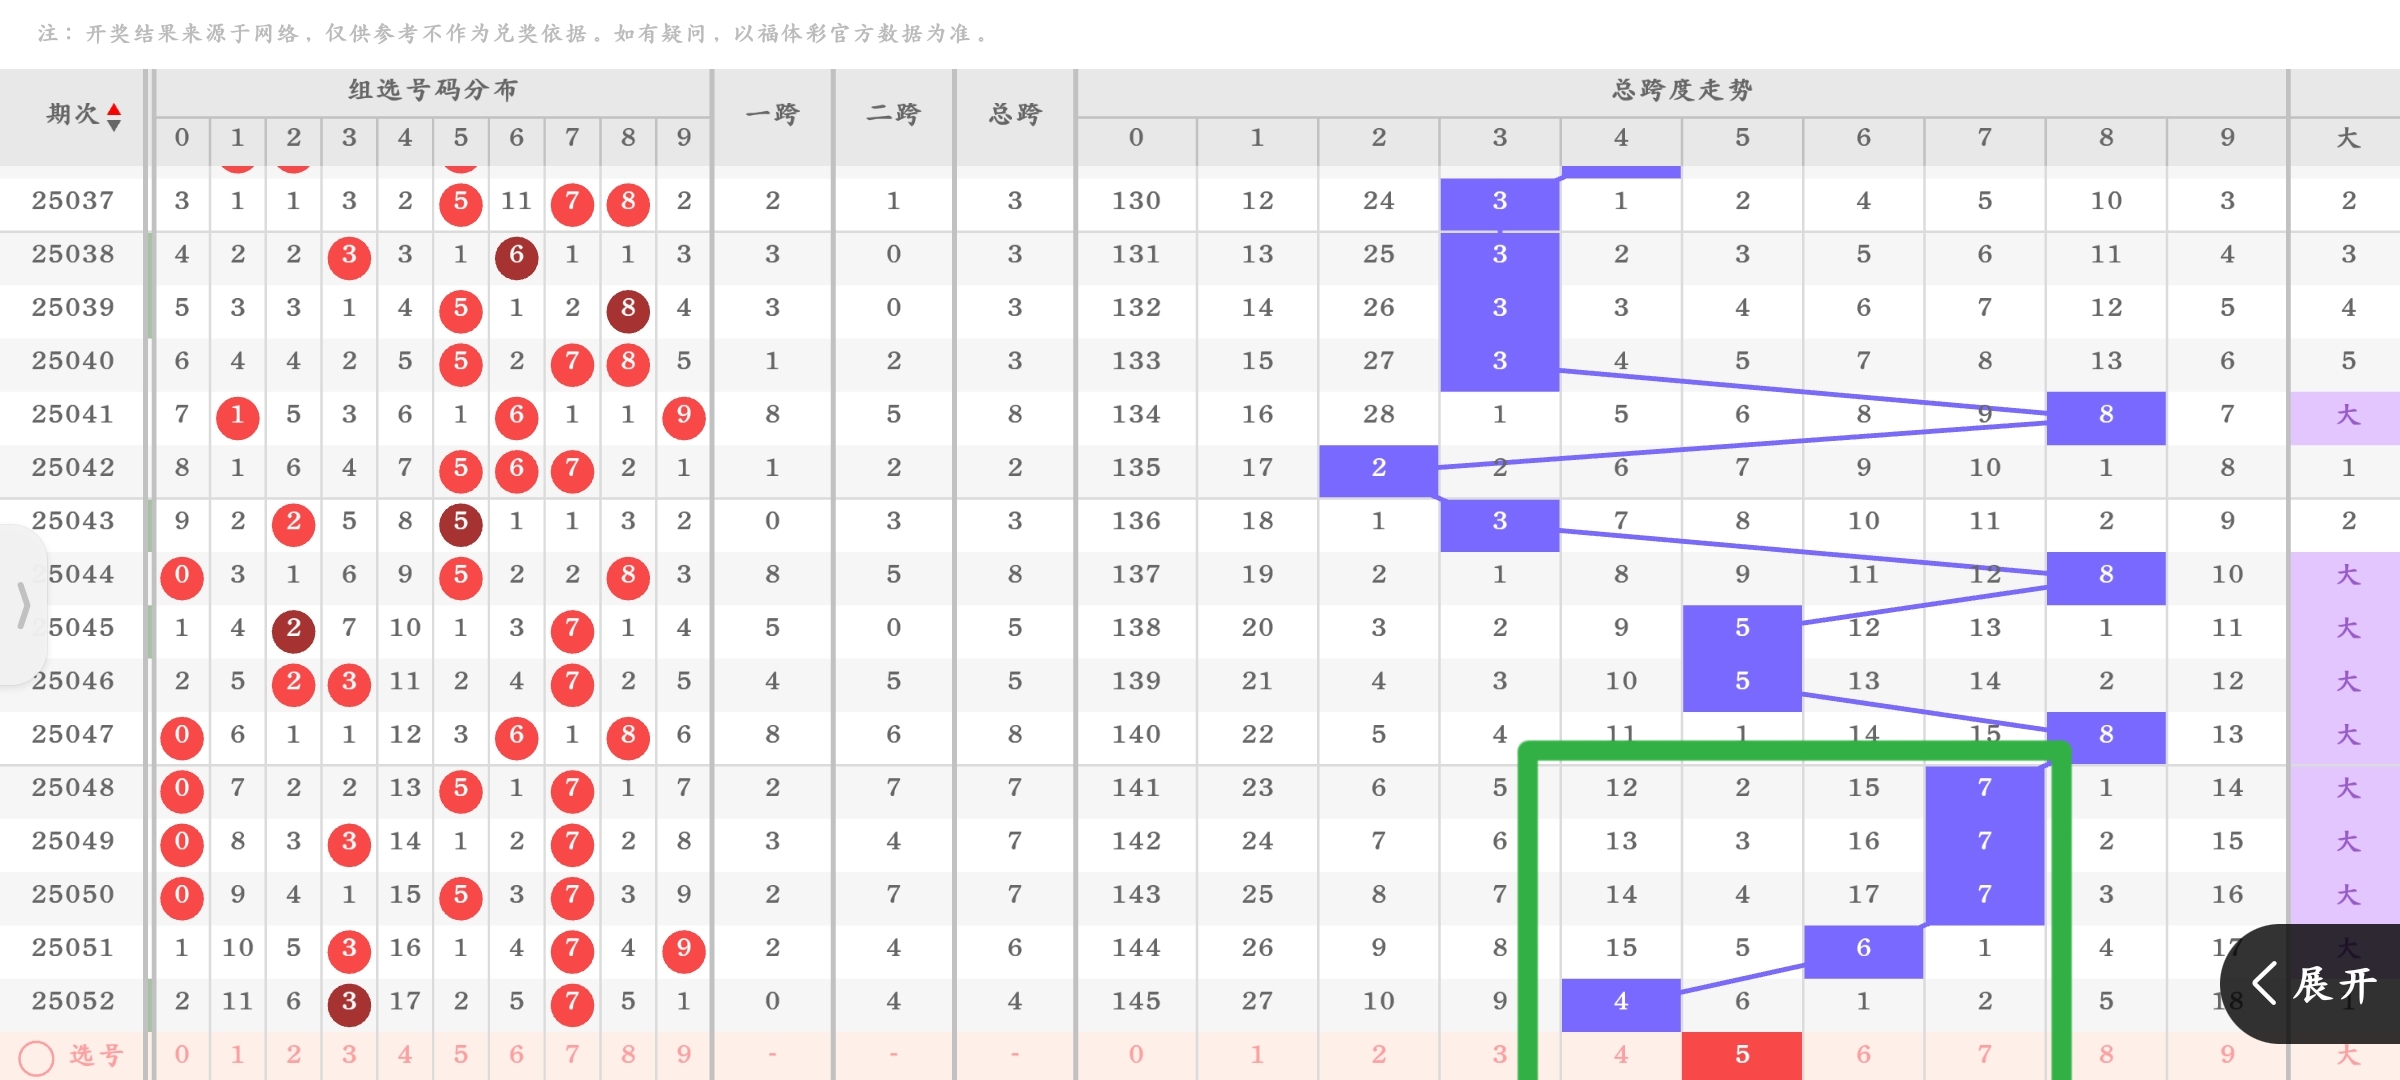Click purple highlighted 4 in row 25052
The width and height of the screenshot is (2400, 1080).
[x=1621, y=1004]
